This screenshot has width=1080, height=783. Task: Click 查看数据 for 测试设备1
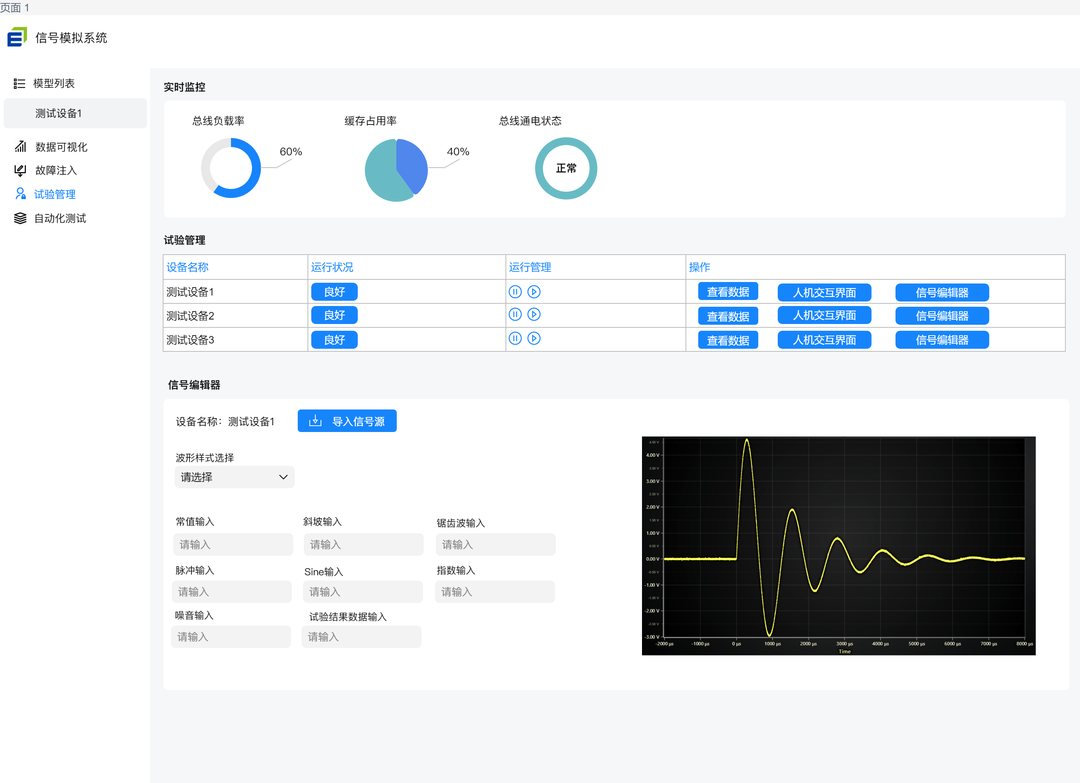coord(728,292)
